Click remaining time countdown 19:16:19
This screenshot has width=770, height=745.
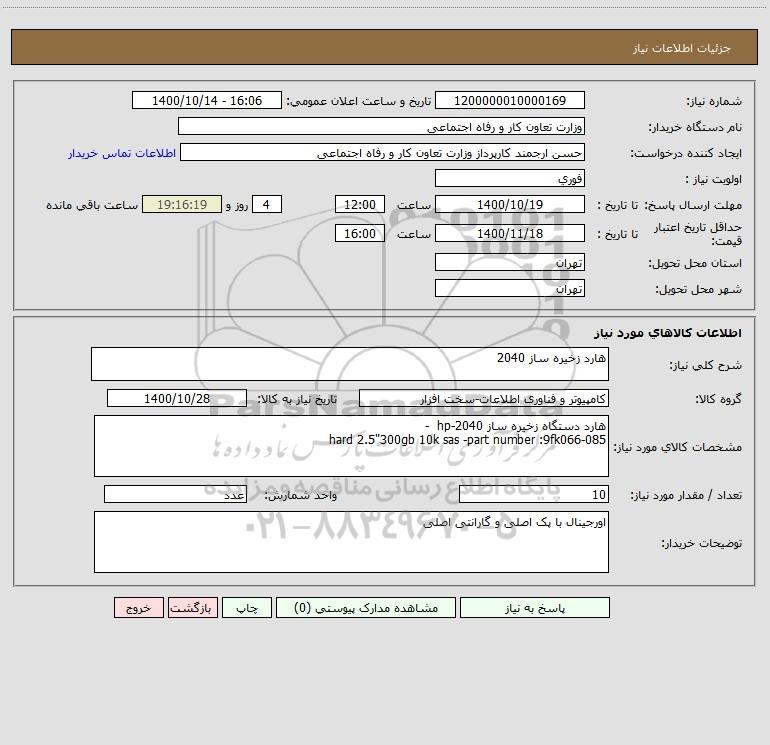click(182, 204)
